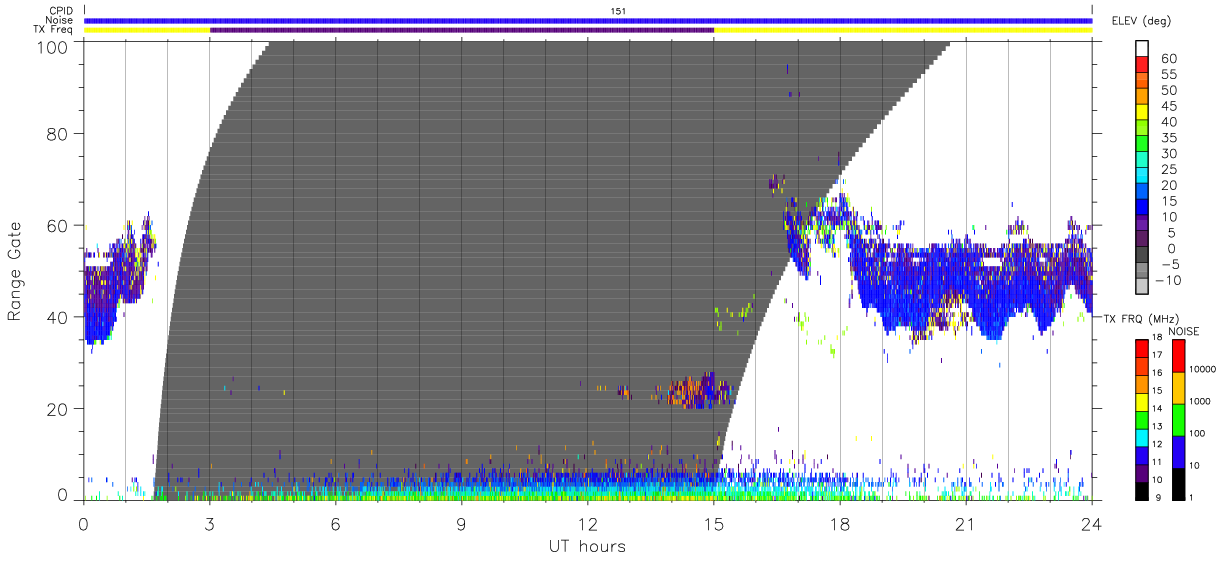This screenshot has width=1228, height=567.
Task: Click UT hours tick label 6
Action: coord(335,523)
